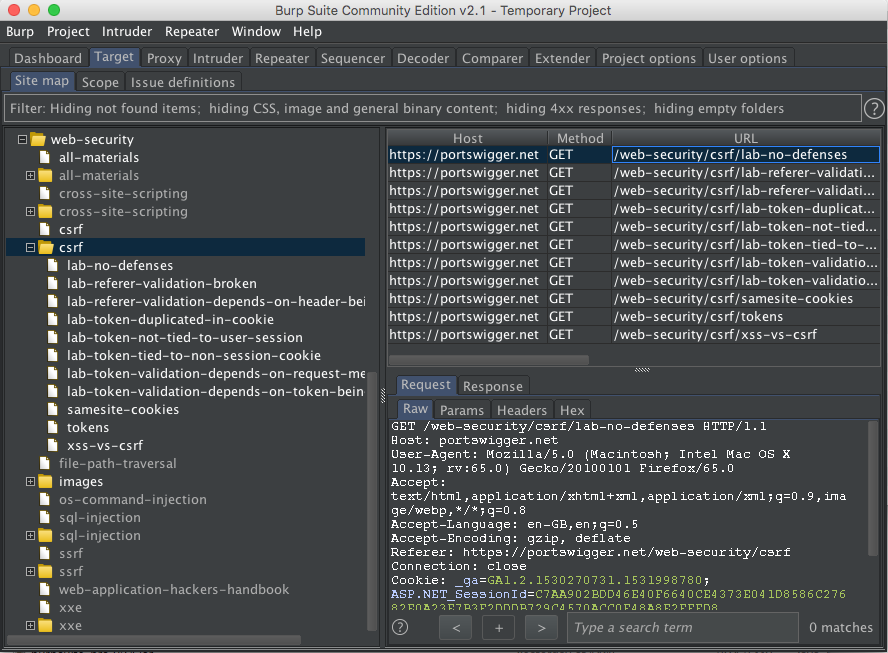888x653 pixels.
Task: Click the previous match arrow button
Action: coord(455,627)
